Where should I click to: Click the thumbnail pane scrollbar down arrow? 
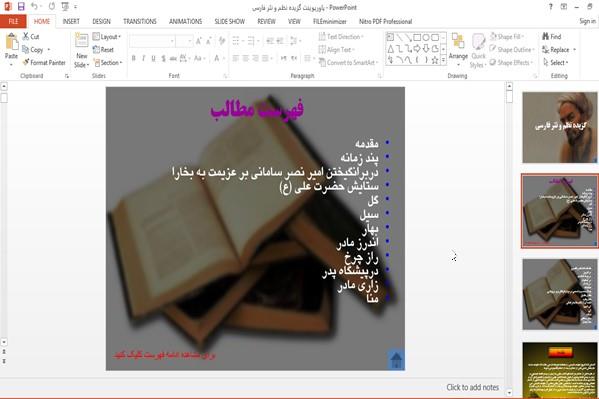(x=509, y=393)
